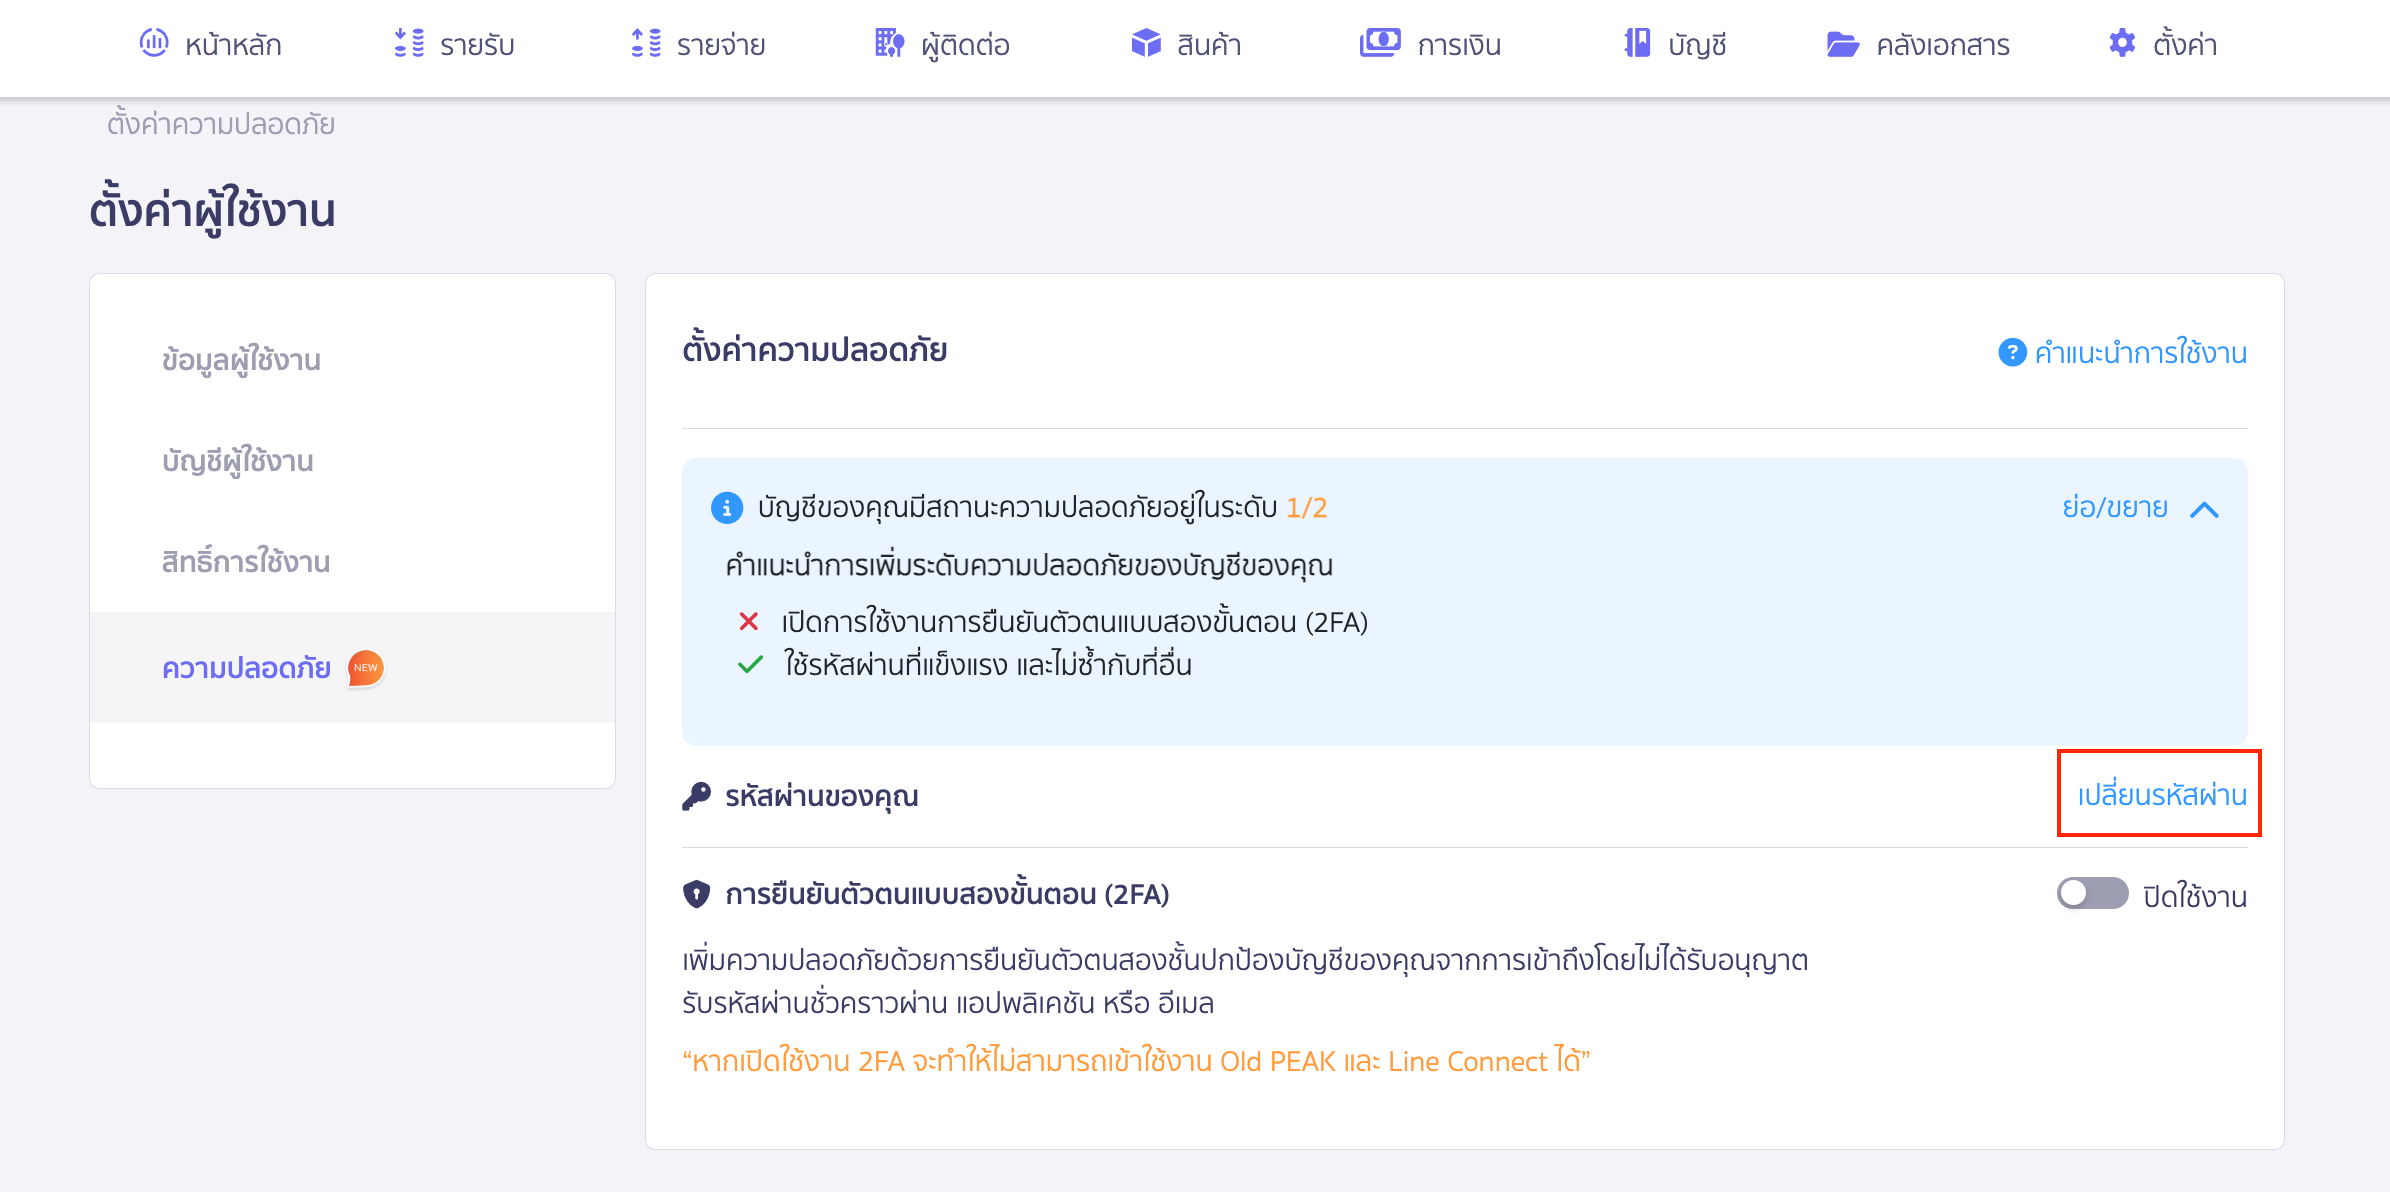Click the money icon beside การเงิน
Screen dimensions: 2390x1192
(x=1380, y=43)
